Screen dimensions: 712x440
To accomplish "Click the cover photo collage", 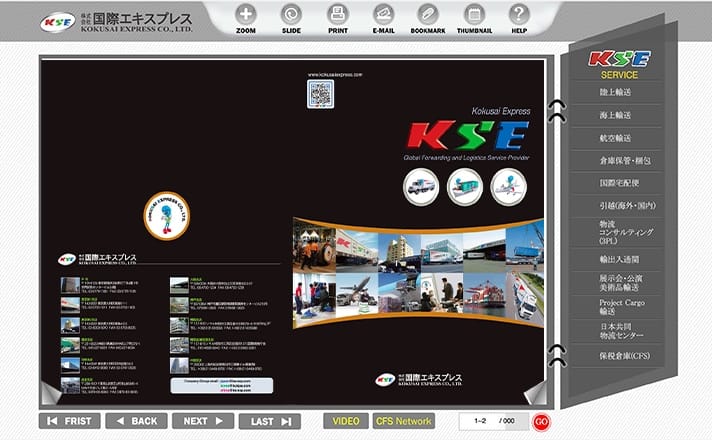I will point(418,272).
